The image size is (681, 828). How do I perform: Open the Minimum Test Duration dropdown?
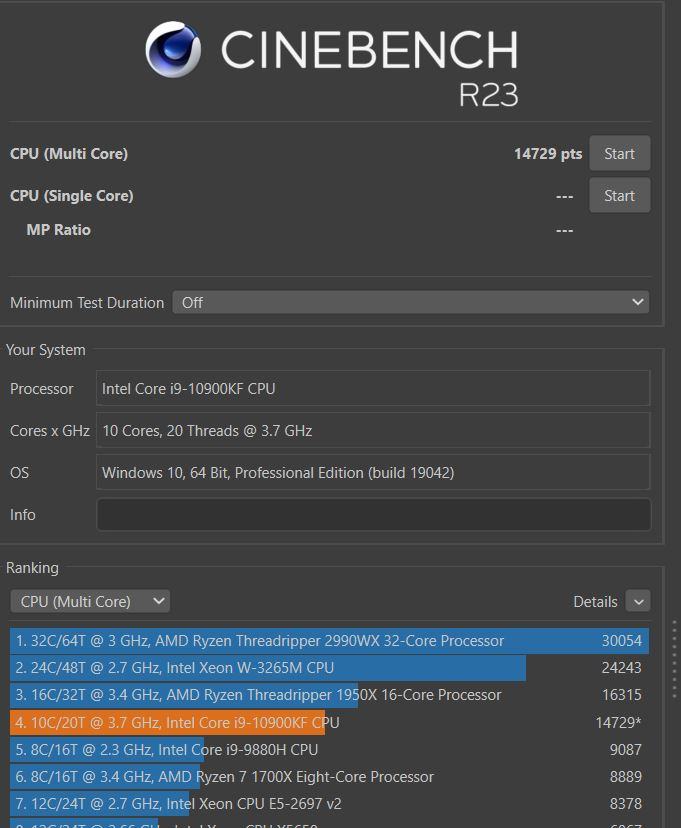(x=411, y=303)
